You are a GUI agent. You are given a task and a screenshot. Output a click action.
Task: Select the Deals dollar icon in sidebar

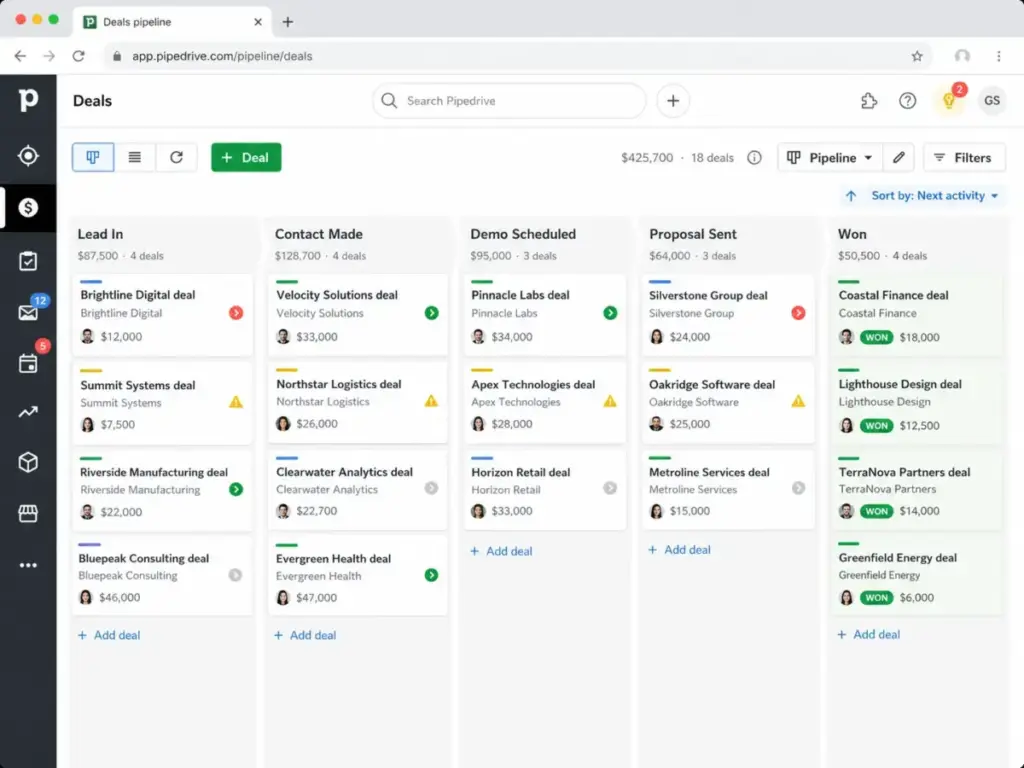click(x=28, y=208)
